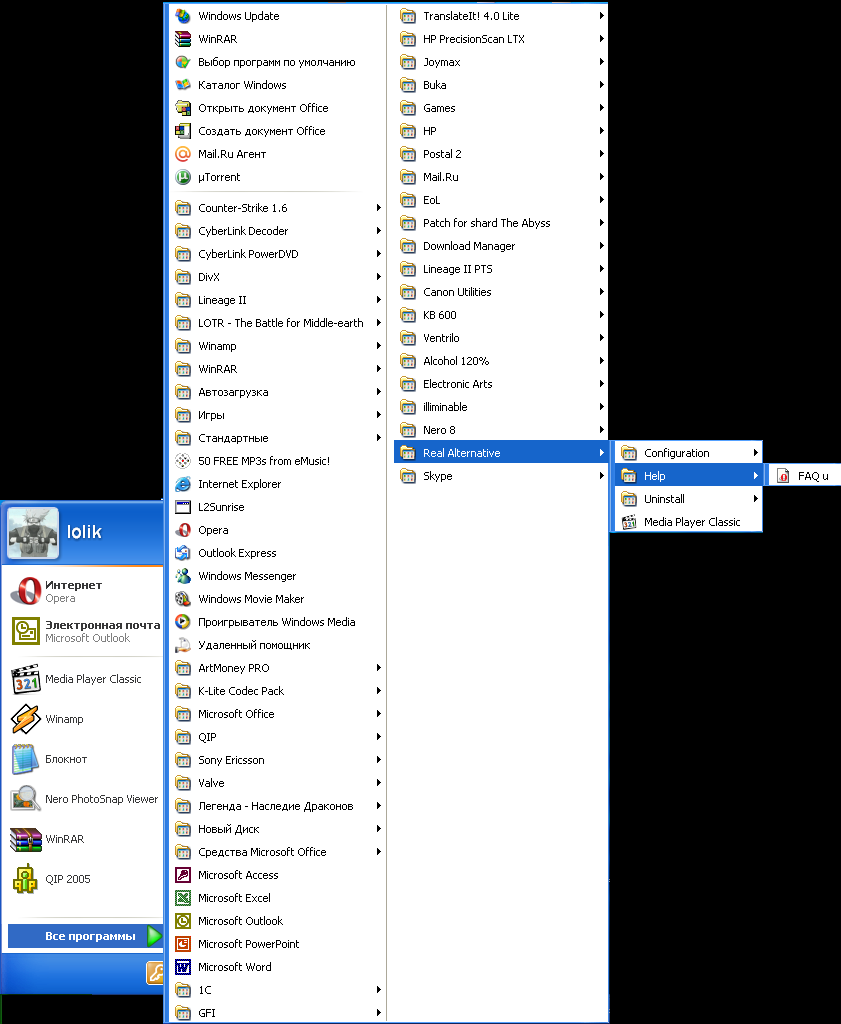Expand the Counter-Strike 1.6 submenu arrow

coord(379,208)
